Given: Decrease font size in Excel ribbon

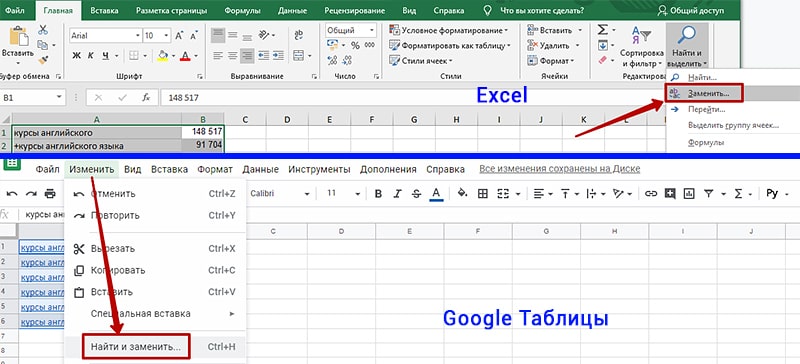Looking at the screenshot, I should 193,36.
